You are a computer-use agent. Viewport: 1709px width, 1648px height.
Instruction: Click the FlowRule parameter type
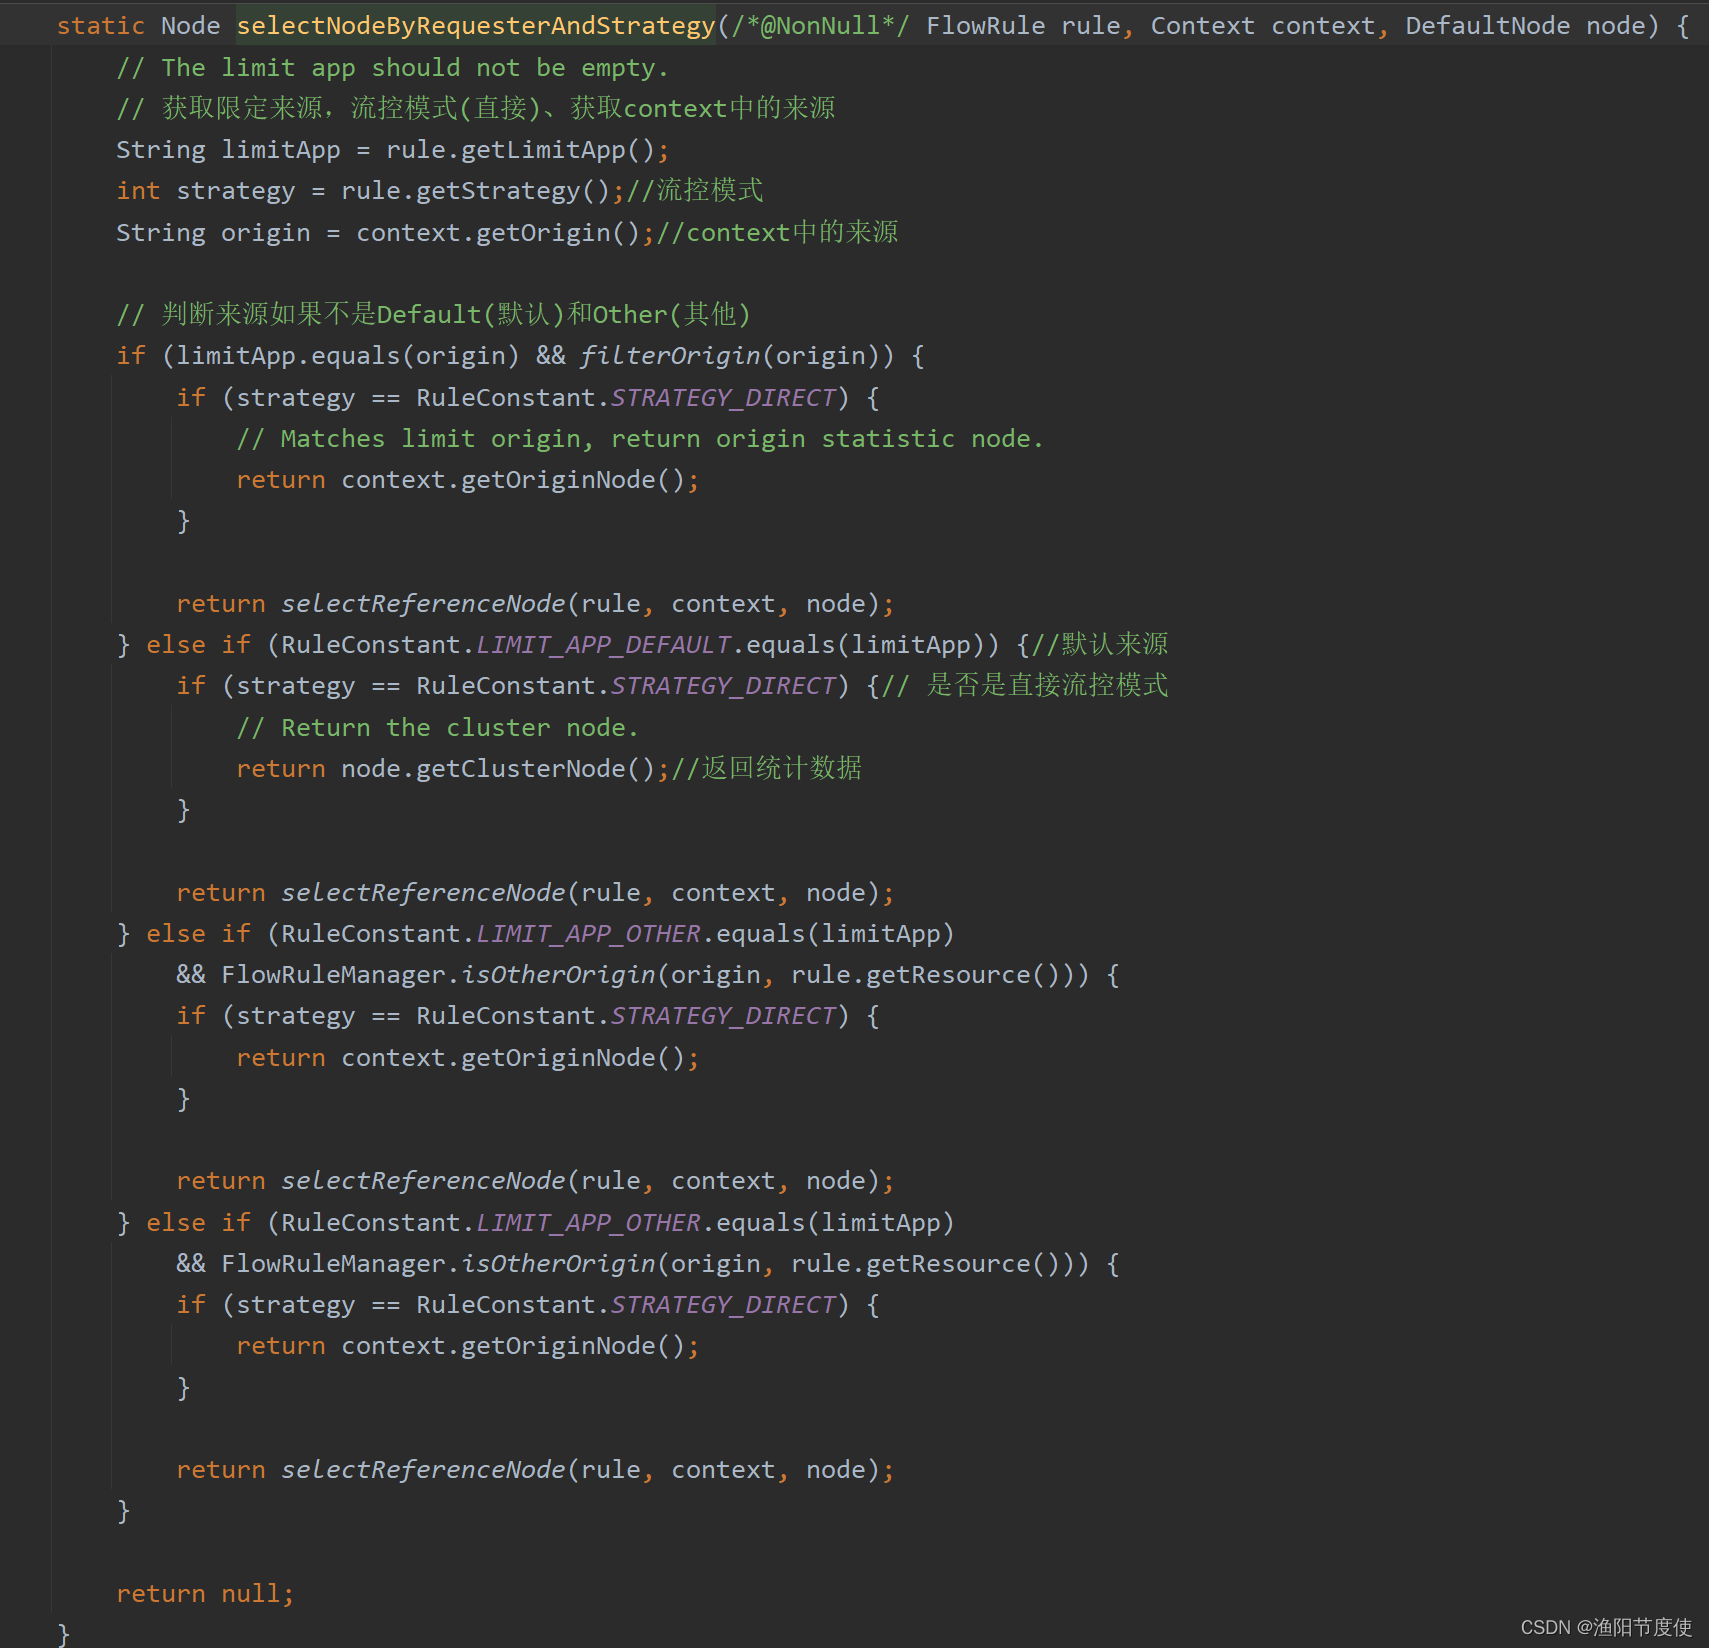point(985,26)
